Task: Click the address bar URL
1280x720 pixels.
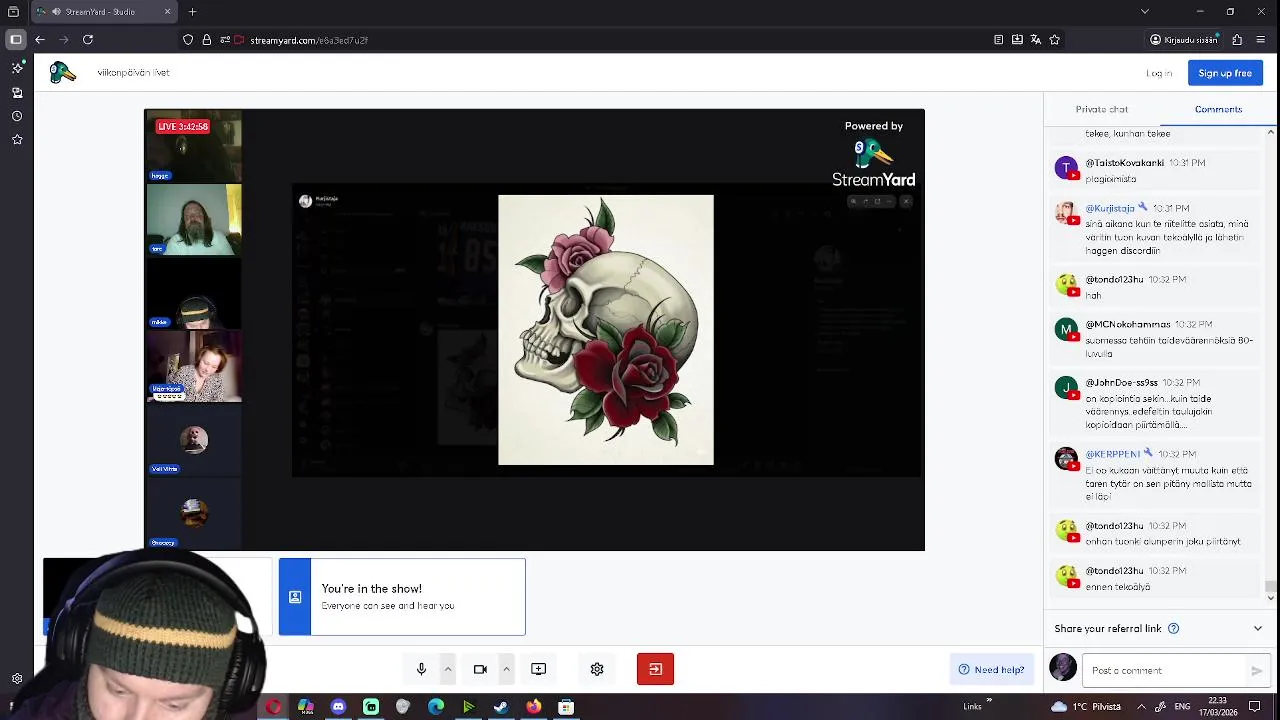Action: pos(309,40)
